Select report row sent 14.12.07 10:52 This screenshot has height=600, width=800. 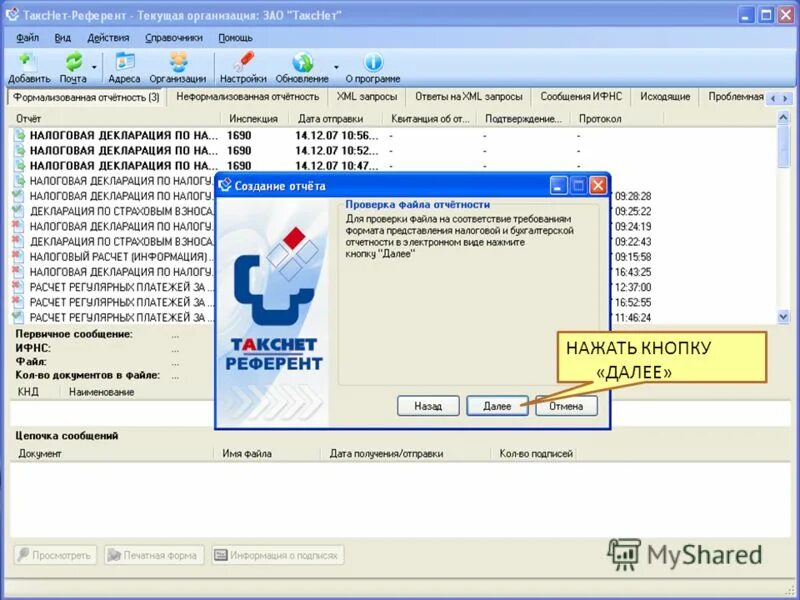click(393, 151)
